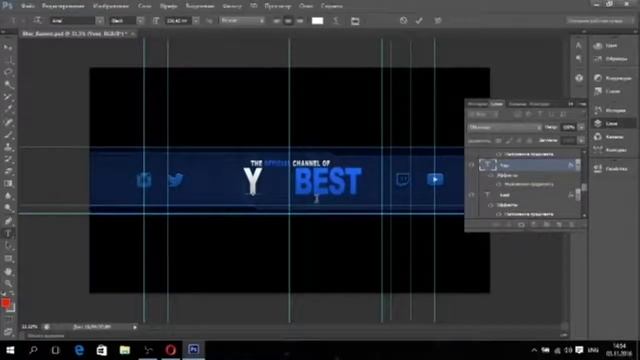The image size is (640, 360).
Task: Cancel the current text edits
Action: click(x=403, y=20)
